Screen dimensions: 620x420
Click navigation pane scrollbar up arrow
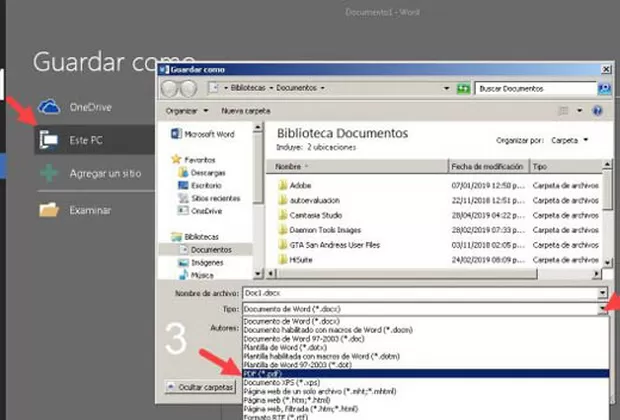pos(258,127)
